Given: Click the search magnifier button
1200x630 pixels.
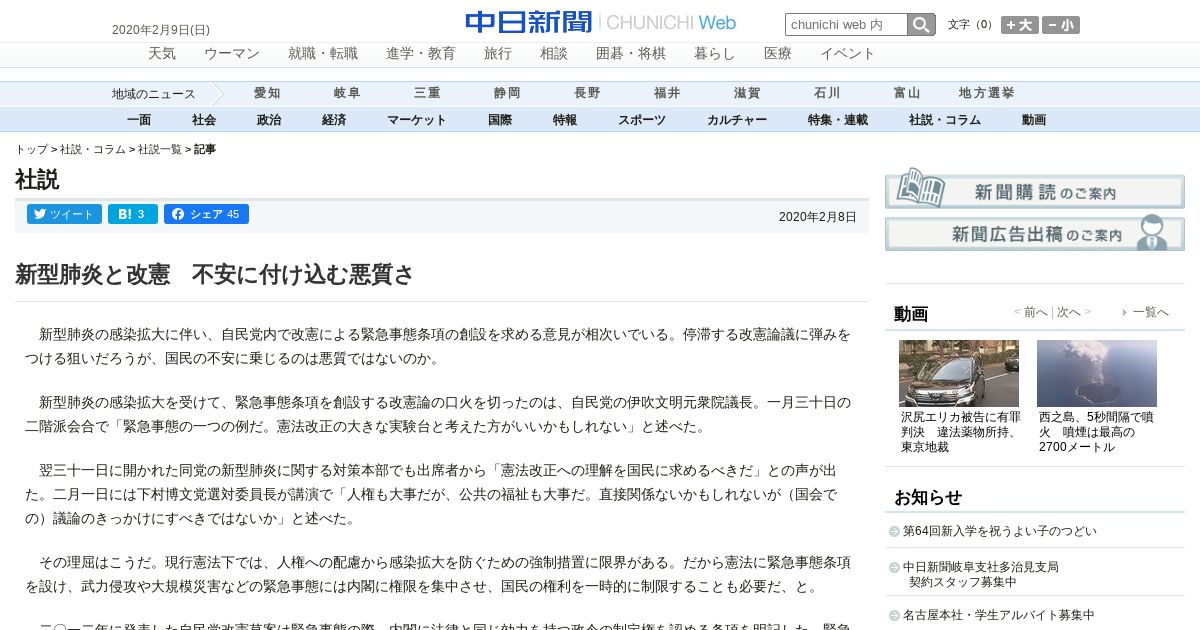Looking at the screenshot, I should click(x=921, y=25).
